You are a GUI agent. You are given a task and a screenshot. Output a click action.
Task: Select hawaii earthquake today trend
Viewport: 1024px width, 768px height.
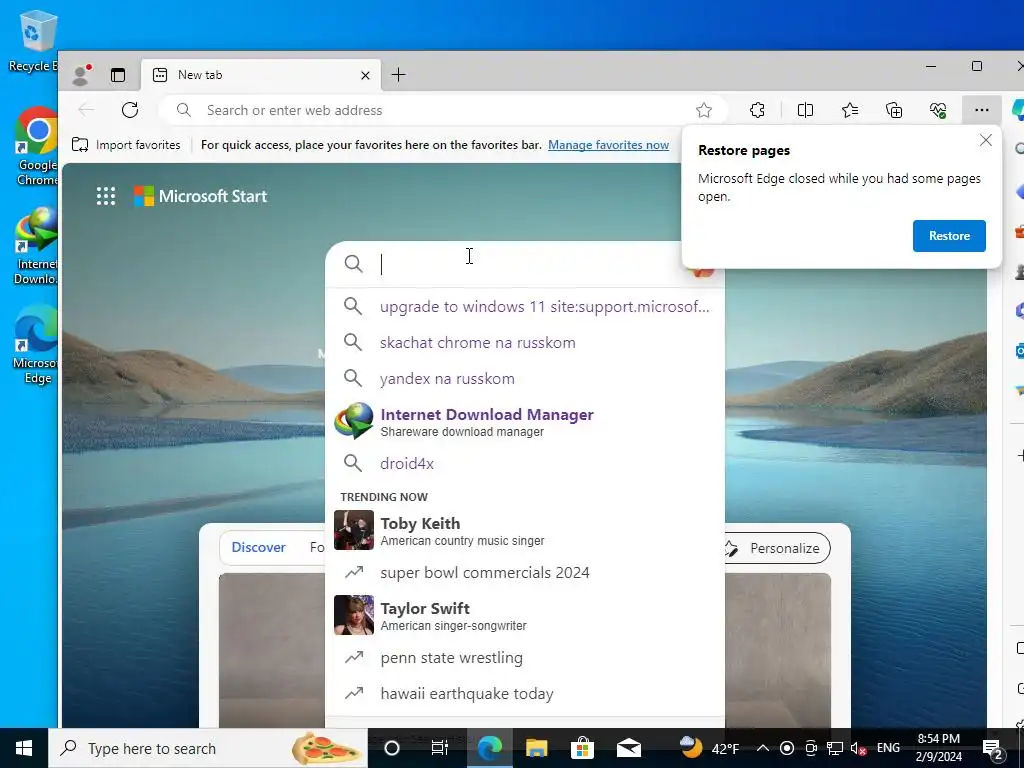coord(525,694)
